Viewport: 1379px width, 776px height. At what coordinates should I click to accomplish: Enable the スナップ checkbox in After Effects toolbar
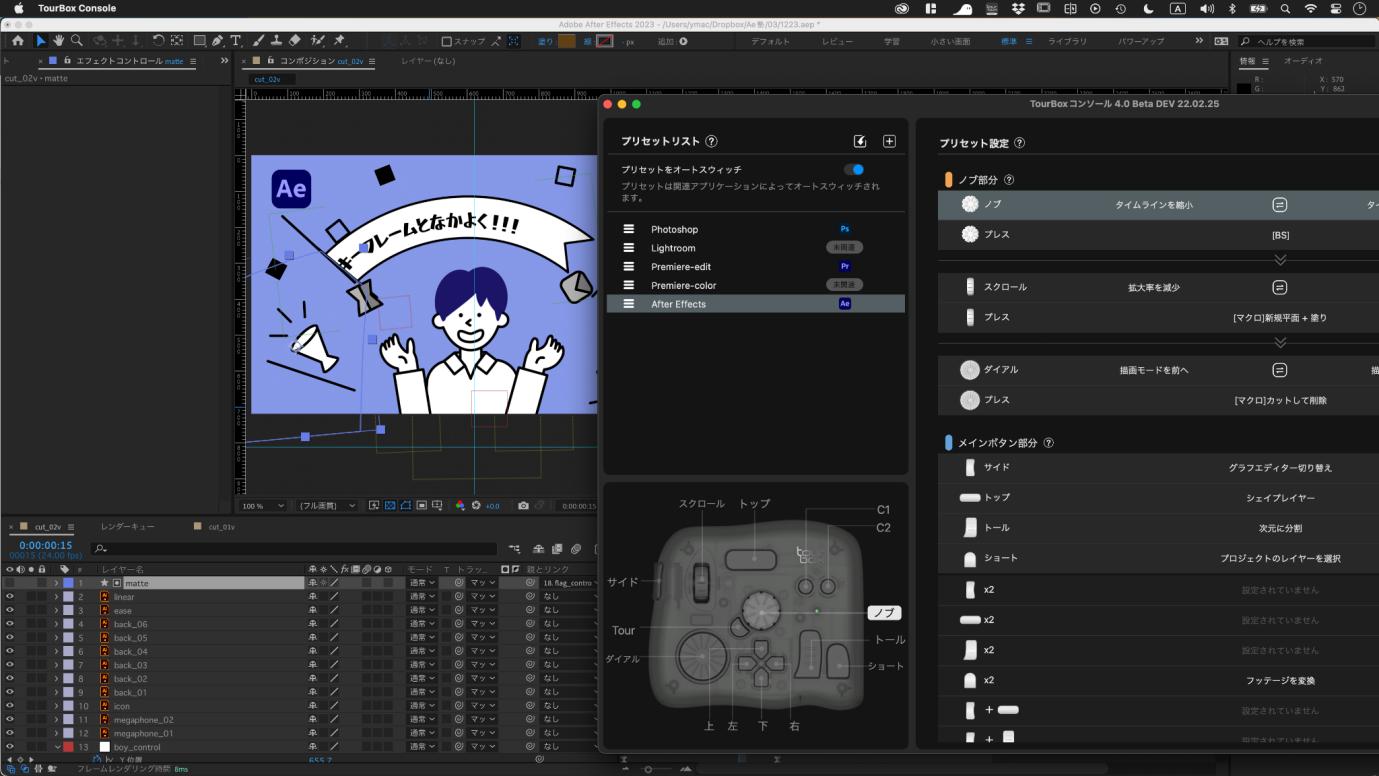click(447, 41)
